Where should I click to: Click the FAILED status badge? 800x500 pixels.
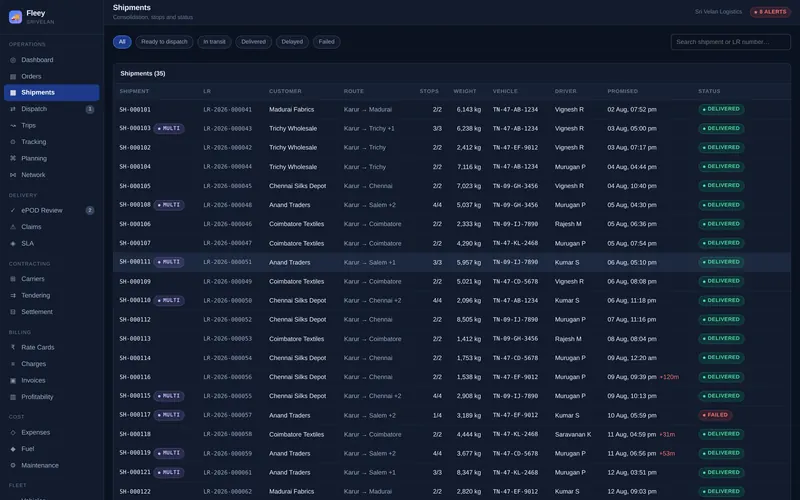(x=715, y=415)
